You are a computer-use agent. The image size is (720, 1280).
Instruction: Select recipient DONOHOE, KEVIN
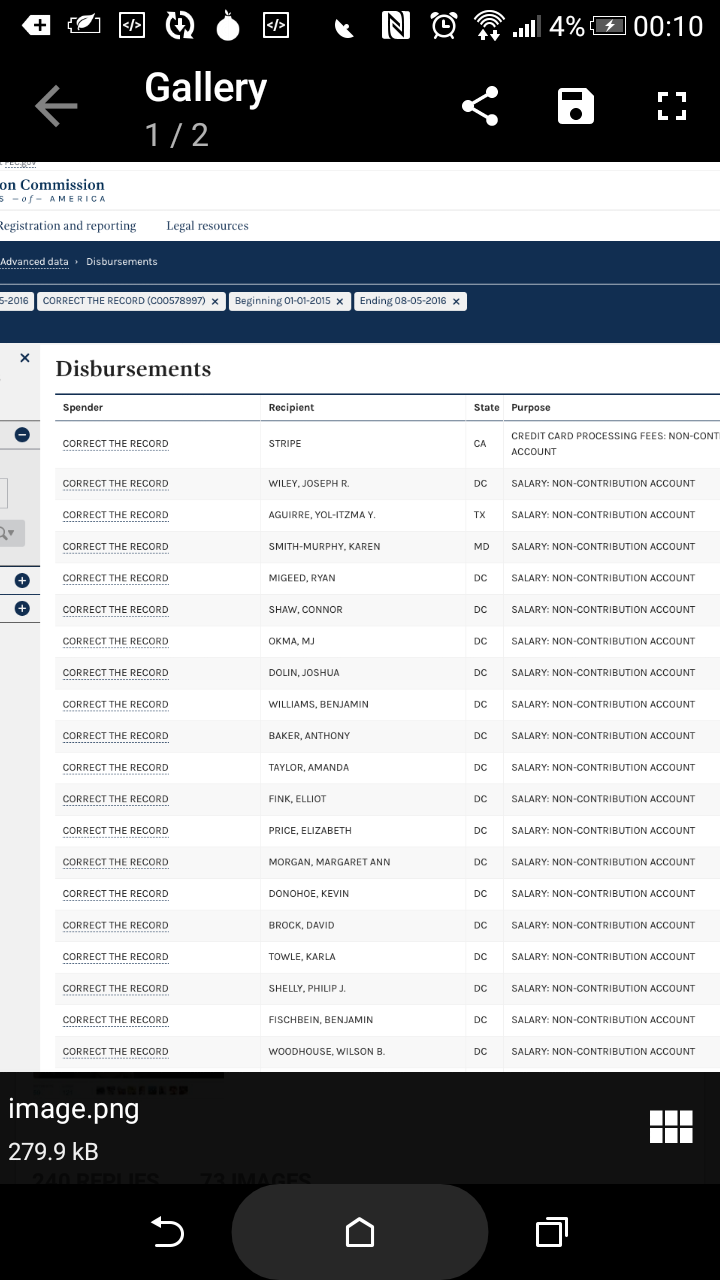coord(308,893)
